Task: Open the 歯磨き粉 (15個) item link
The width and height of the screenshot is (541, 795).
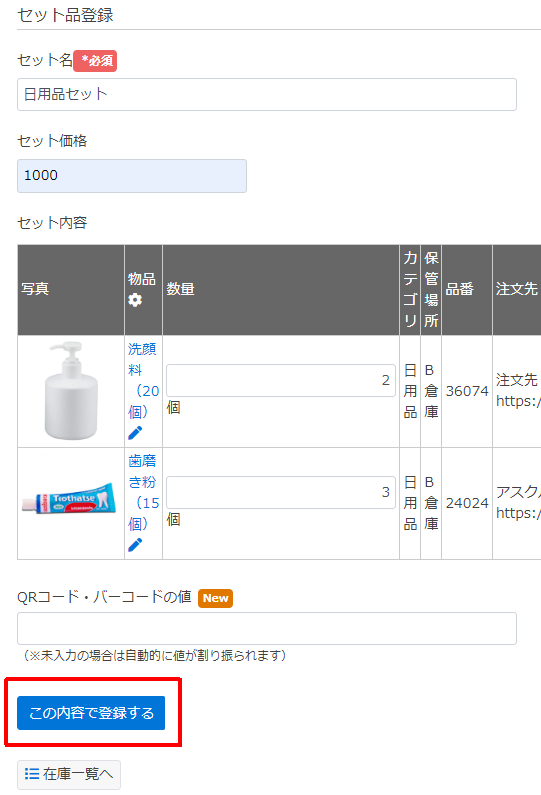Action: pos(143,492)
